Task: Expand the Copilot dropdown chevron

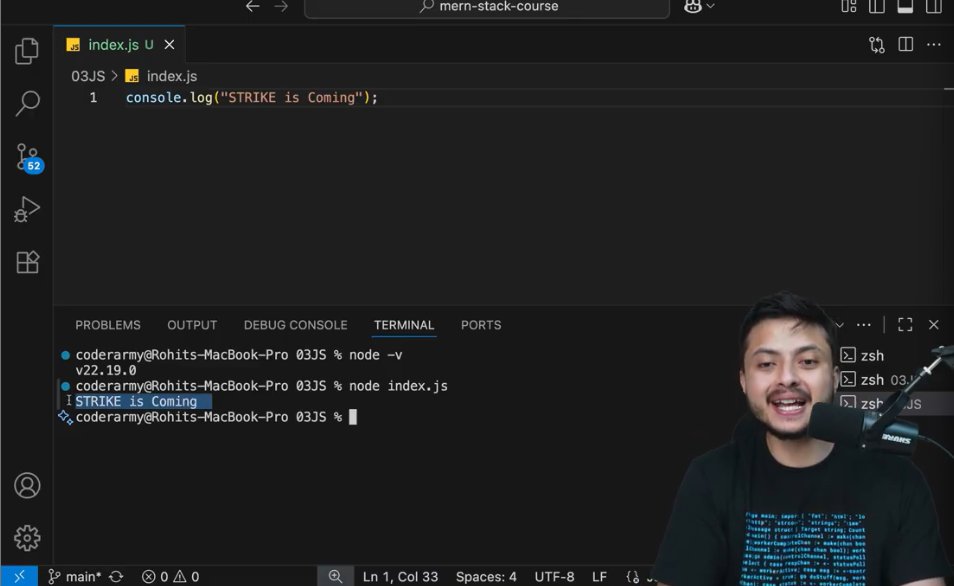Action: coord(710,7)
